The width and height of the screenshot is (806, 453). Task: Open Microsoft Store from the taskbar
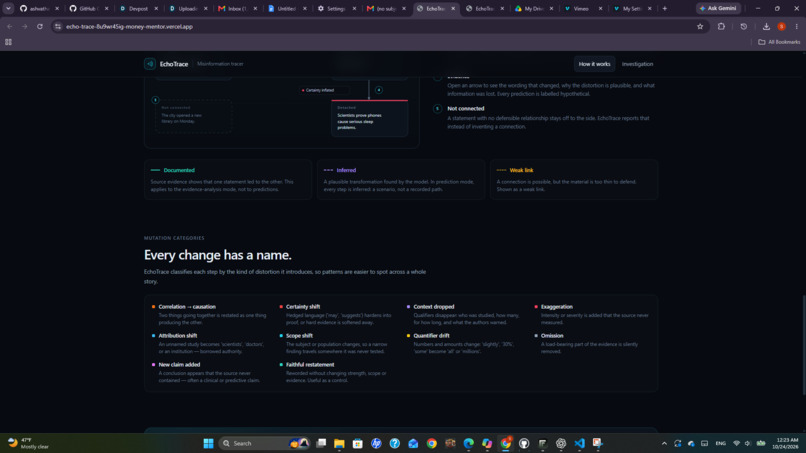(358, 443)
